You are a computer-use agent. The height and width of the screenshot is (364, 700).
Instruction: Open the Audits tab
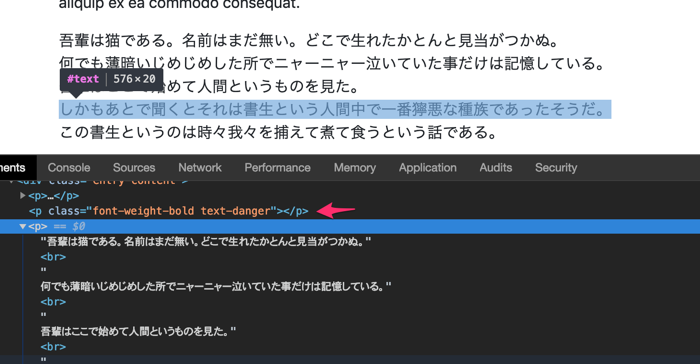coord(496,167)
